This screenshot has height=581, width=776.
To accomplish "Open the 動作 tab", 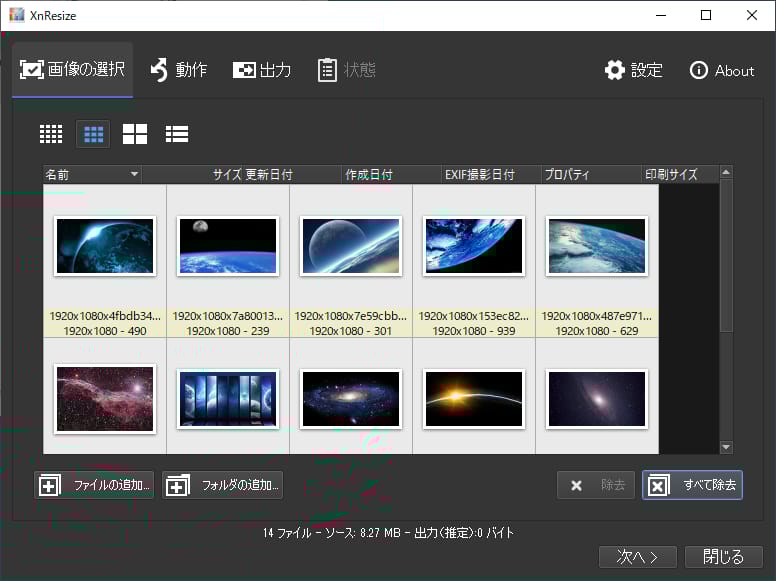I will click(179, 70).
